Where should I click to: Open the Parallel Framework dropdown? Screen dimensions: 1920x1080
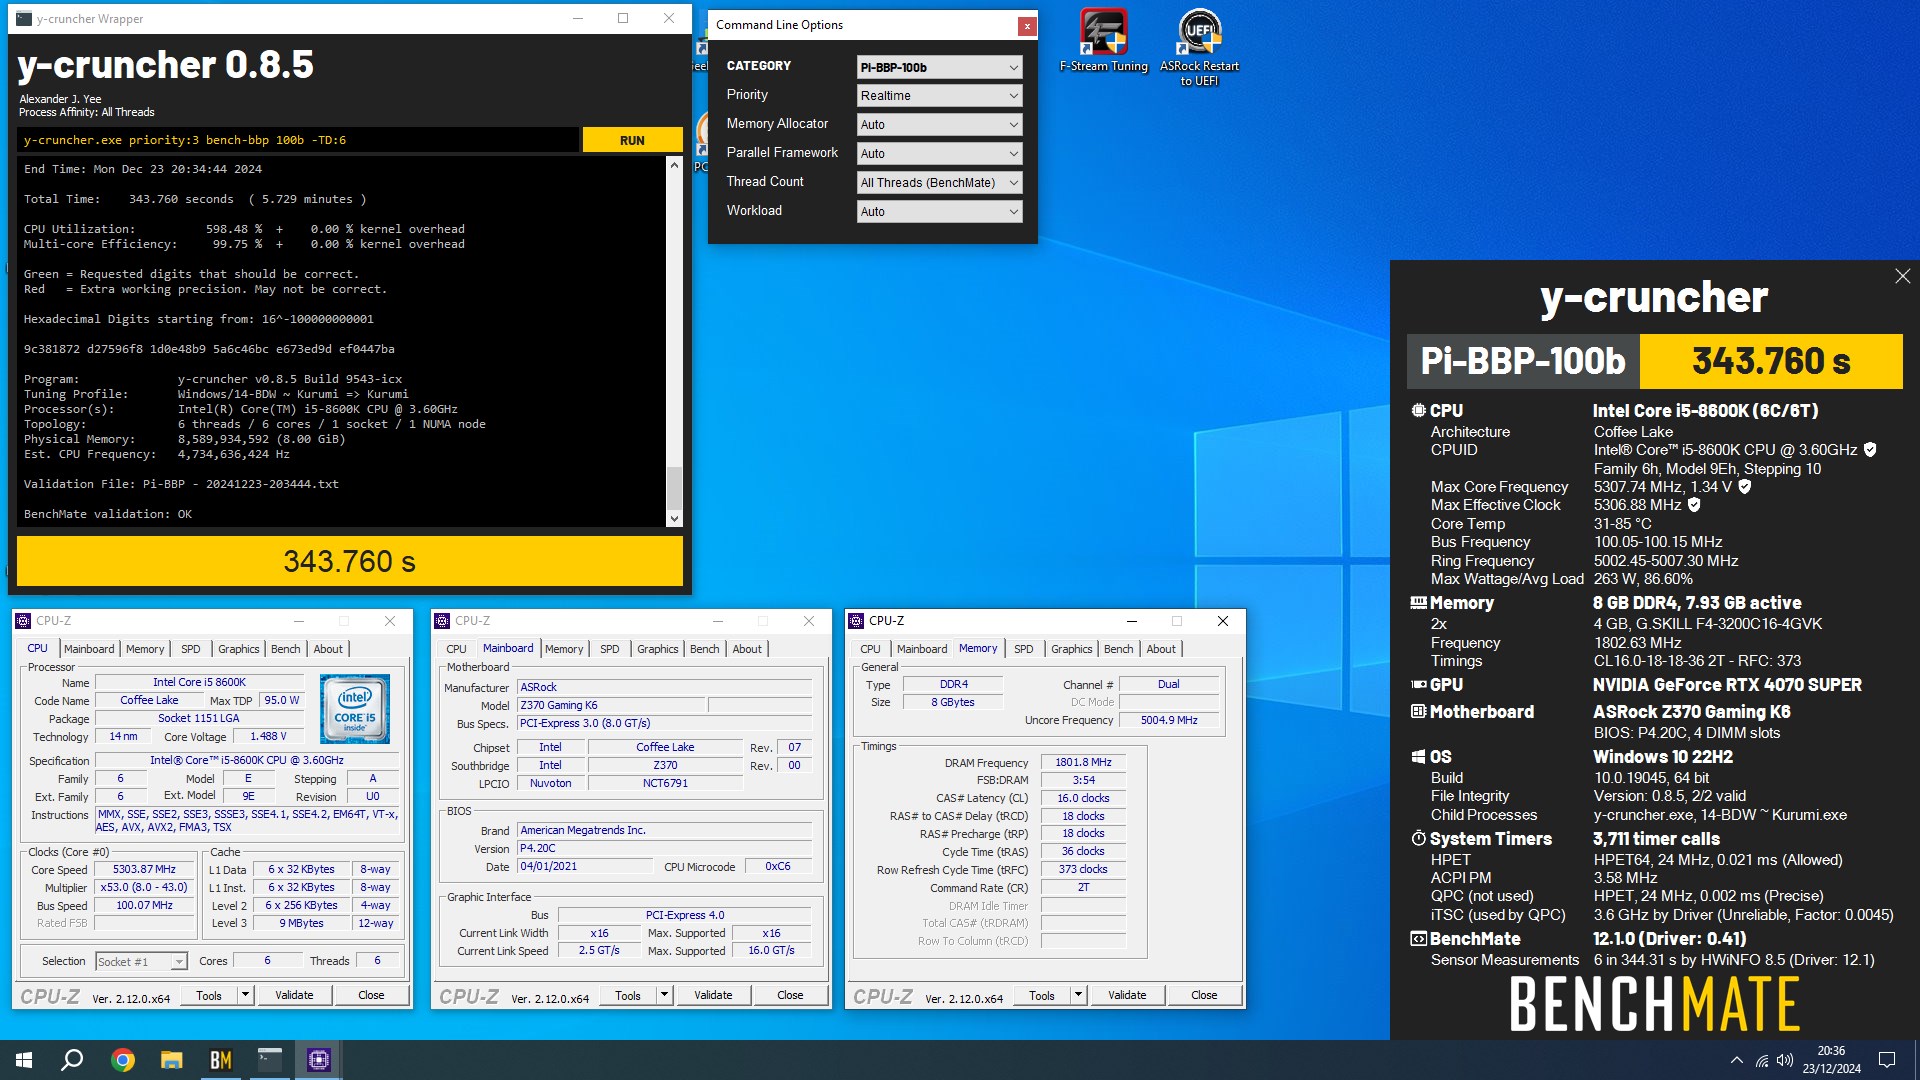tap(939, 154)
